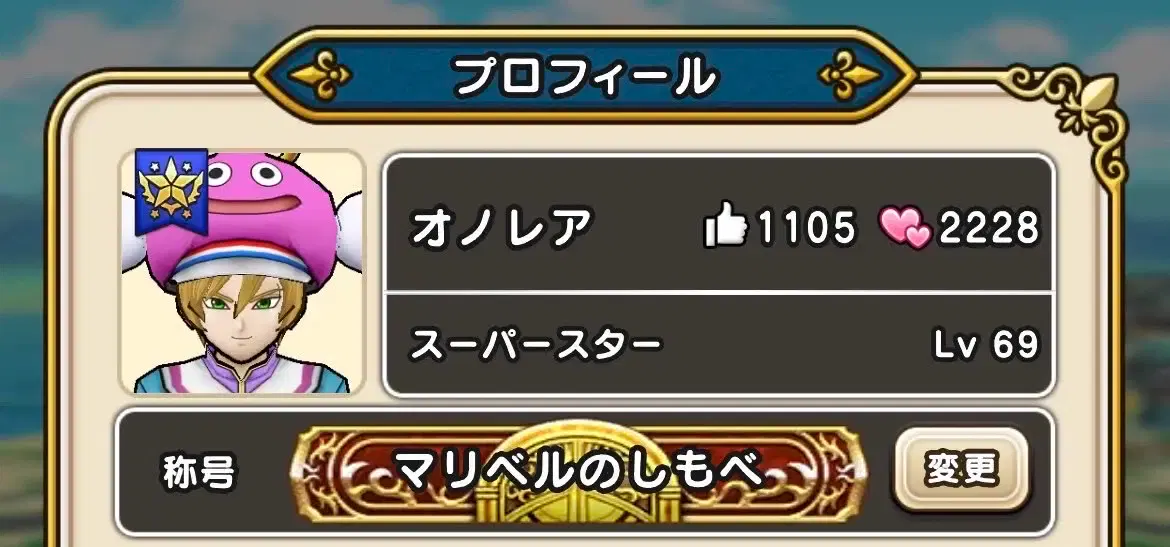This screenshot has height=547, width=1170.
Task: Select the player name オノレア
Action: [x=501, y=226]
